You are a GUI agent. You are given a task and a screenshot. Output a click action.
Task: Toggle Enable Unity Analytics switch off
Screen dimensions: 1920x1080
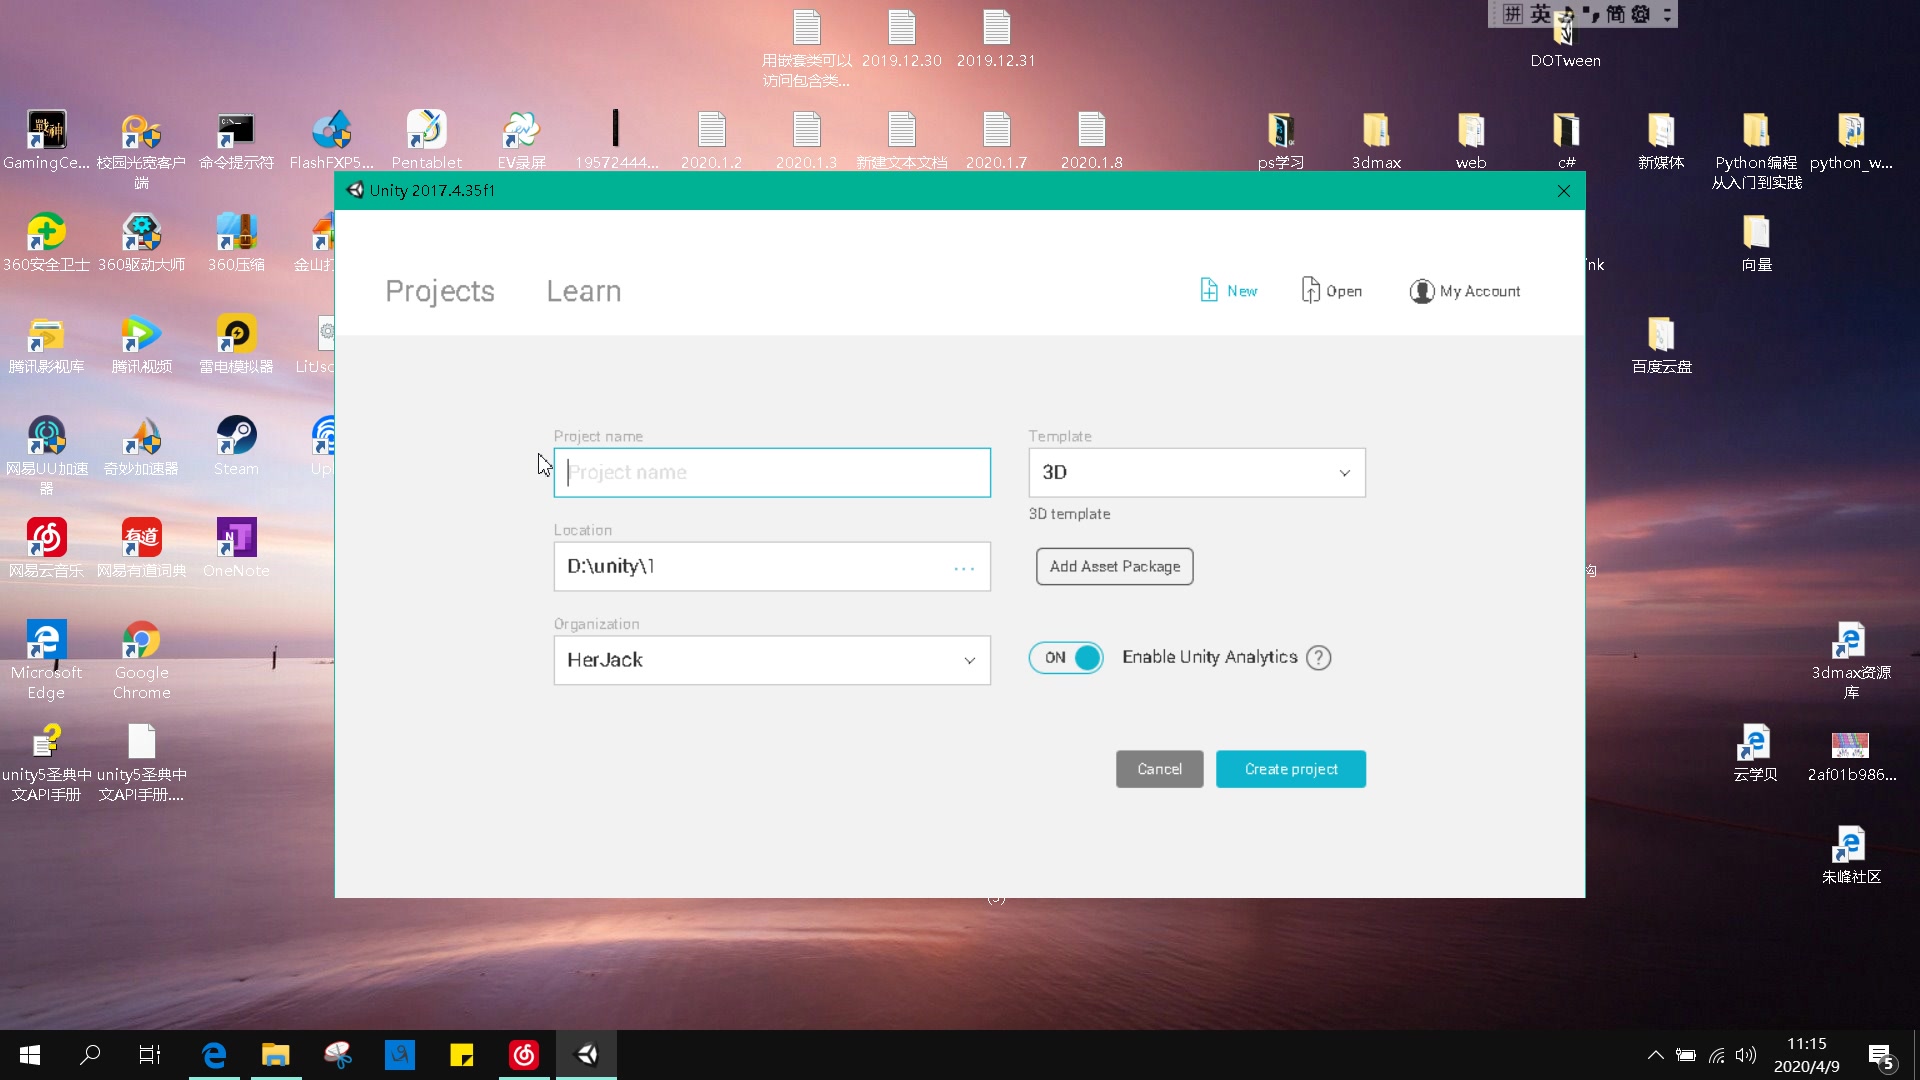1066,658
